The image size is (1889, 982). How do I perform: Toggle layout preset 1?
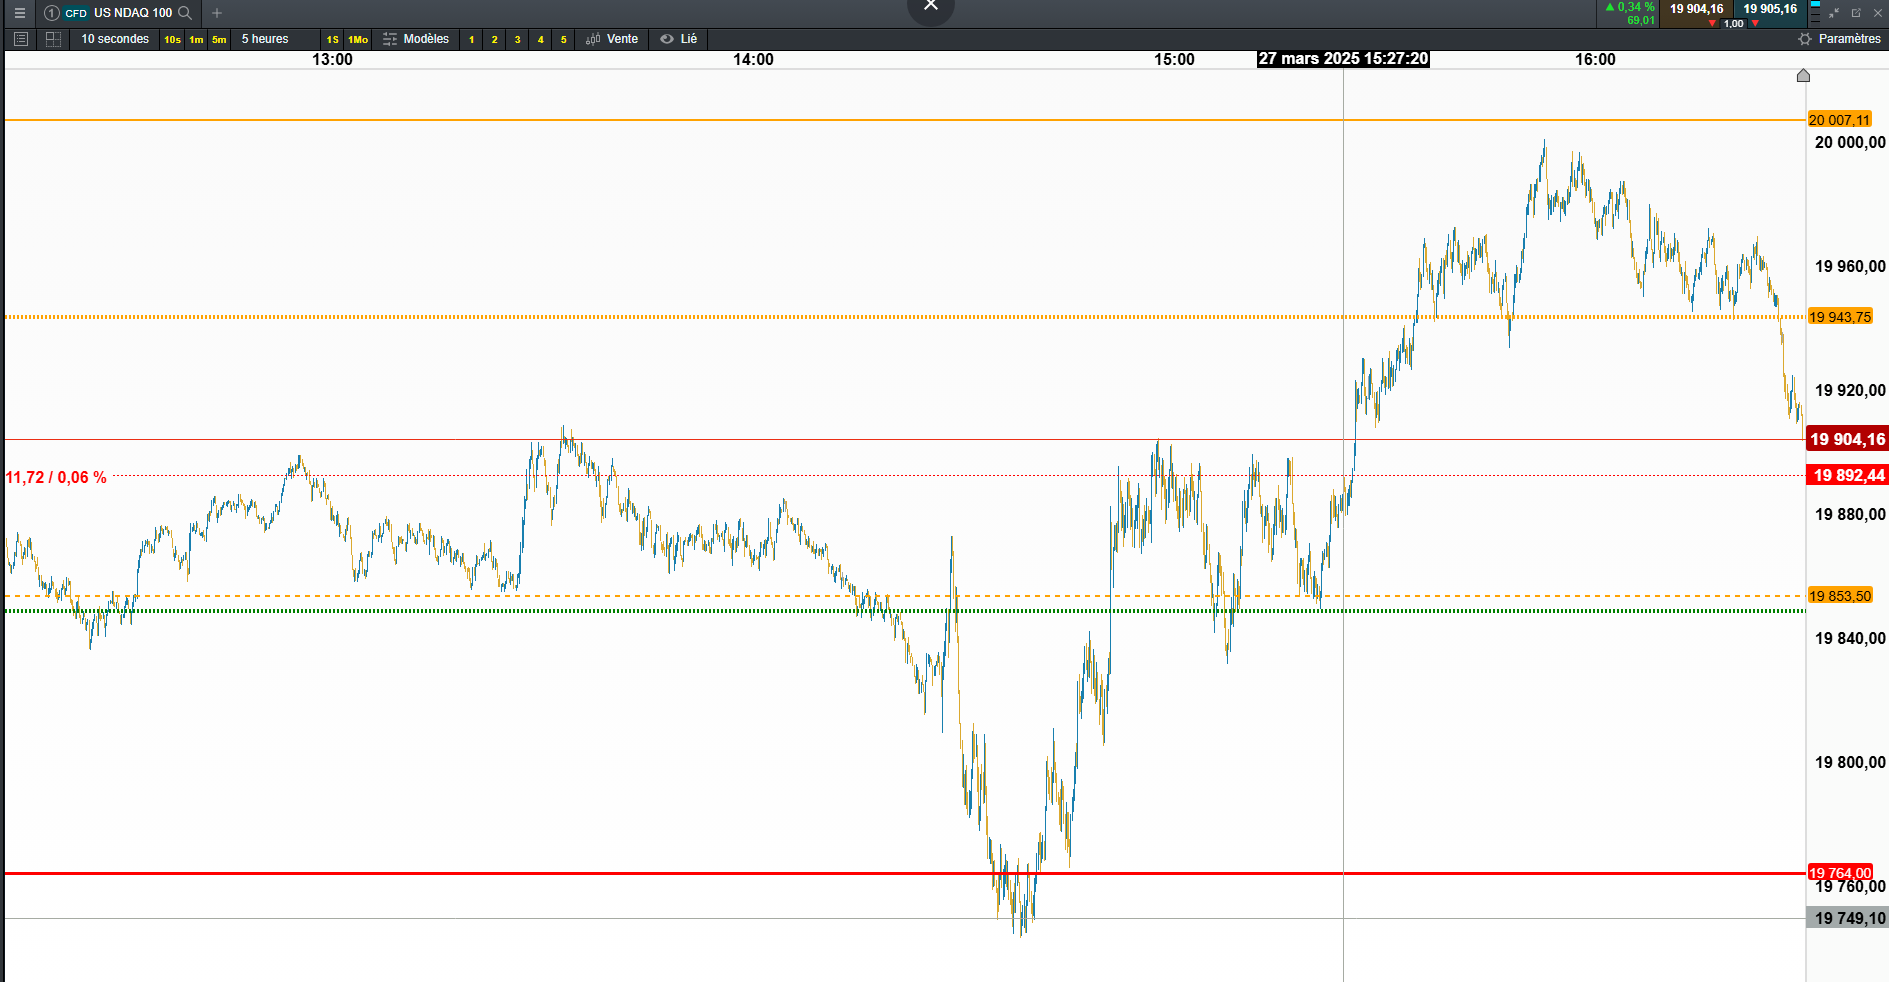472,39
